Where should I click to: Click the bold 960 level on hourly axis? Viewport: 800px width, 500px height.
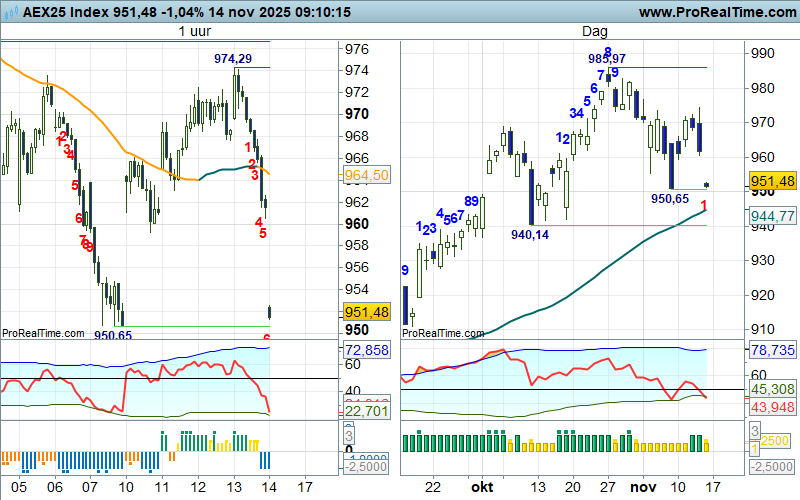(357, 224)
